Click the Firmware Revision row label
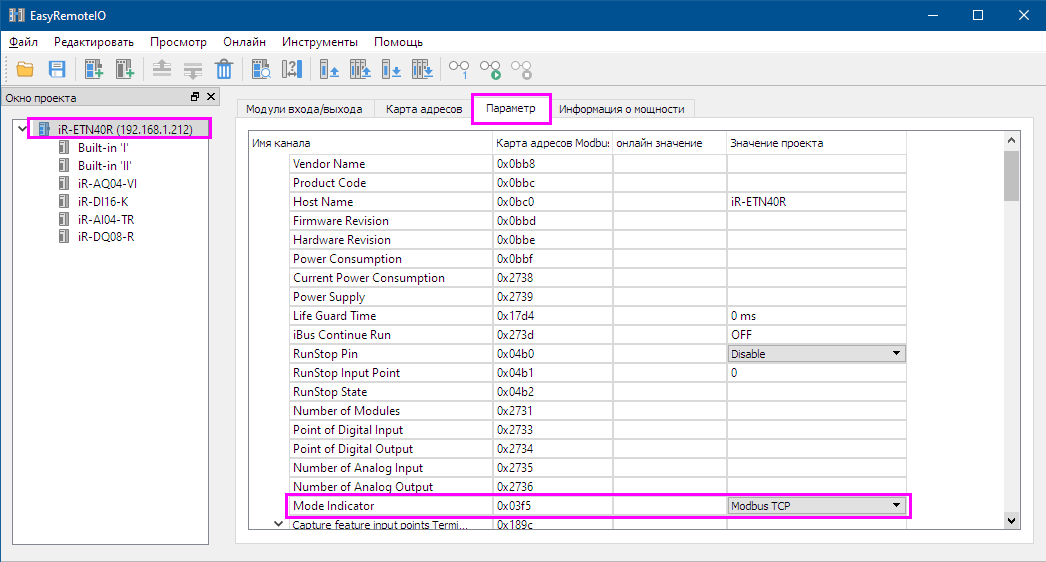The height and width of the screenshot is (562, 1046). coord(341,220)
